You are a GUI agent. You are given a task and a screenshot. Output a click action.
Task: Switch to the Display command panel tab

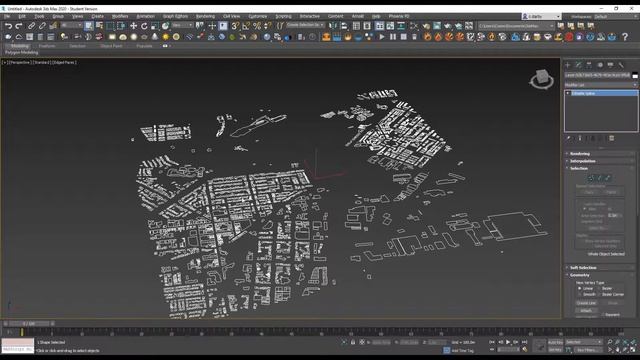click(x=611, y=65)
